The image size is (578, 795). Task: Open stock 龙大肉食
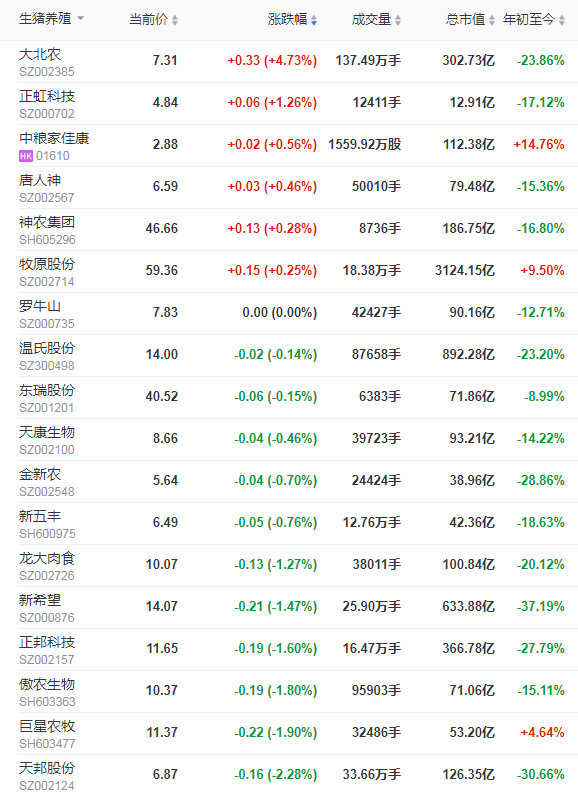47,559
